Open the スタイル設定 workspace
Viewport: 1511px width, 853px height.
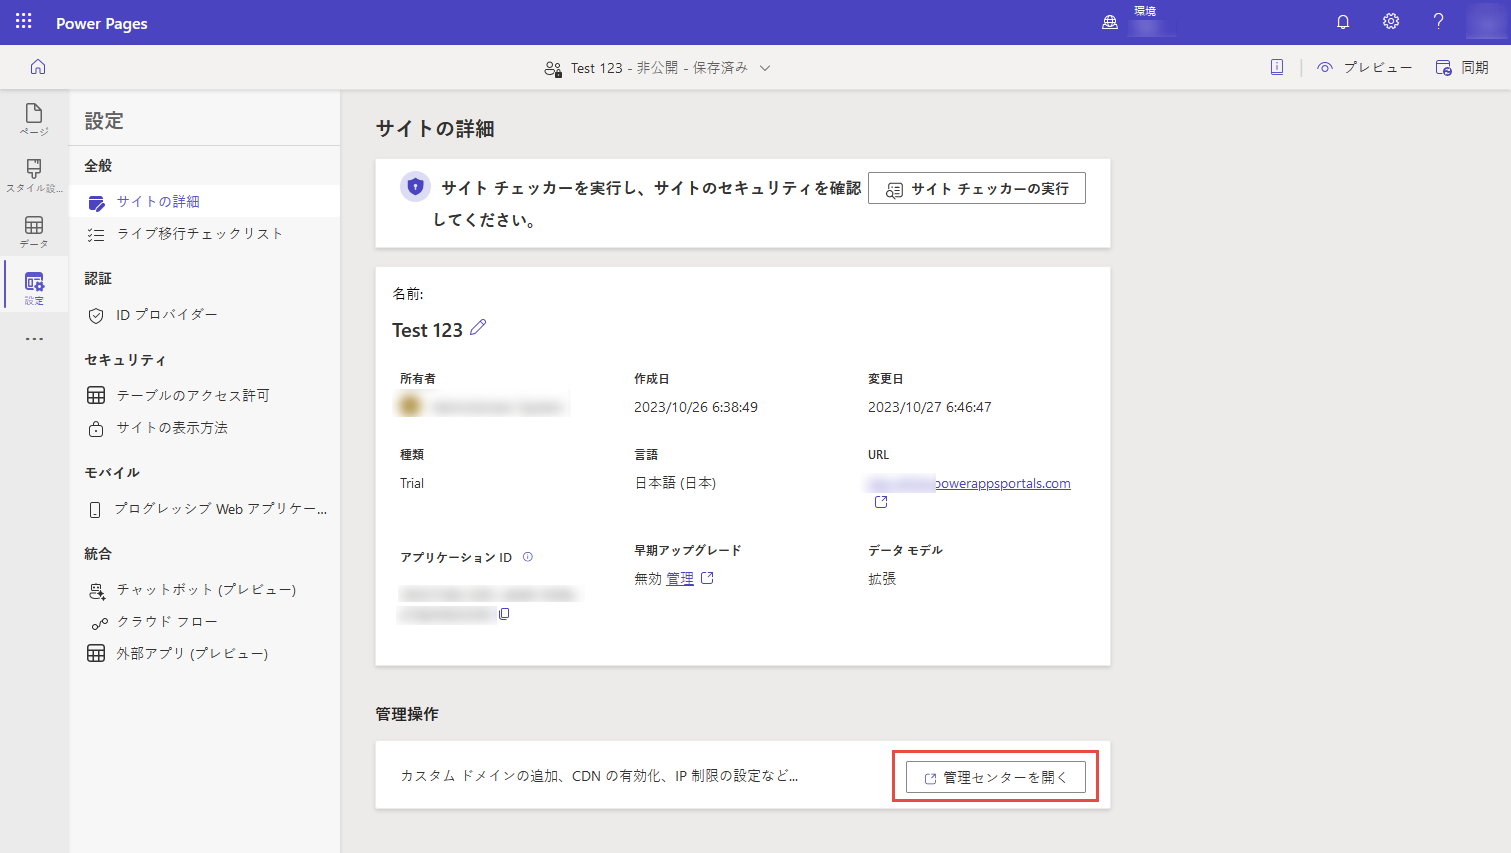click(34, 175)
